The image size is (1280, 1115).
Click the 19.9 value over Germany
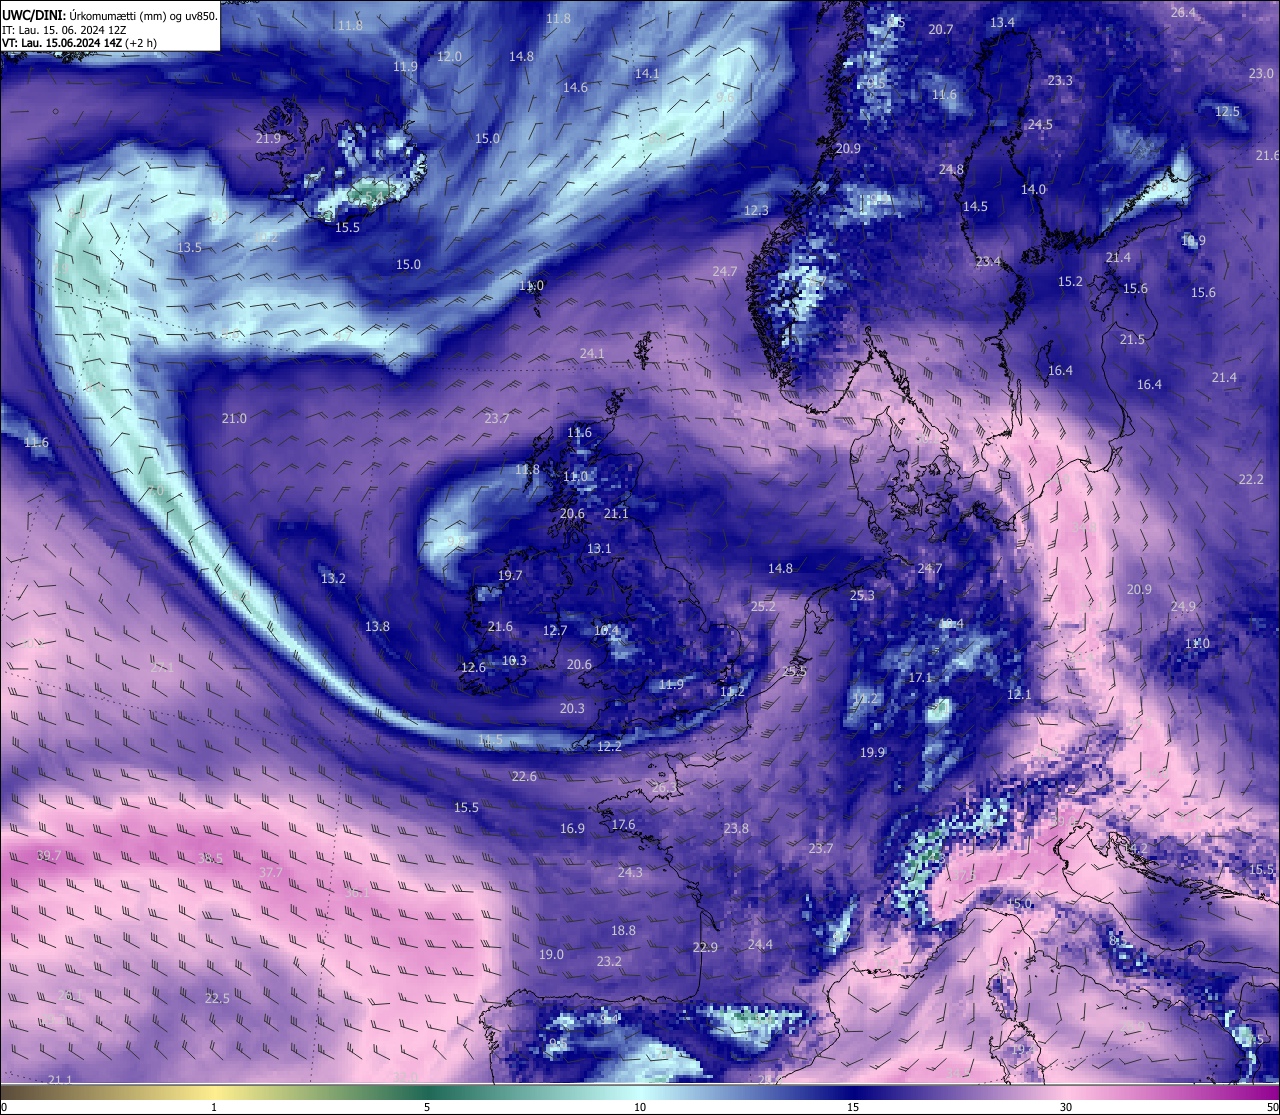coord(872,752)
